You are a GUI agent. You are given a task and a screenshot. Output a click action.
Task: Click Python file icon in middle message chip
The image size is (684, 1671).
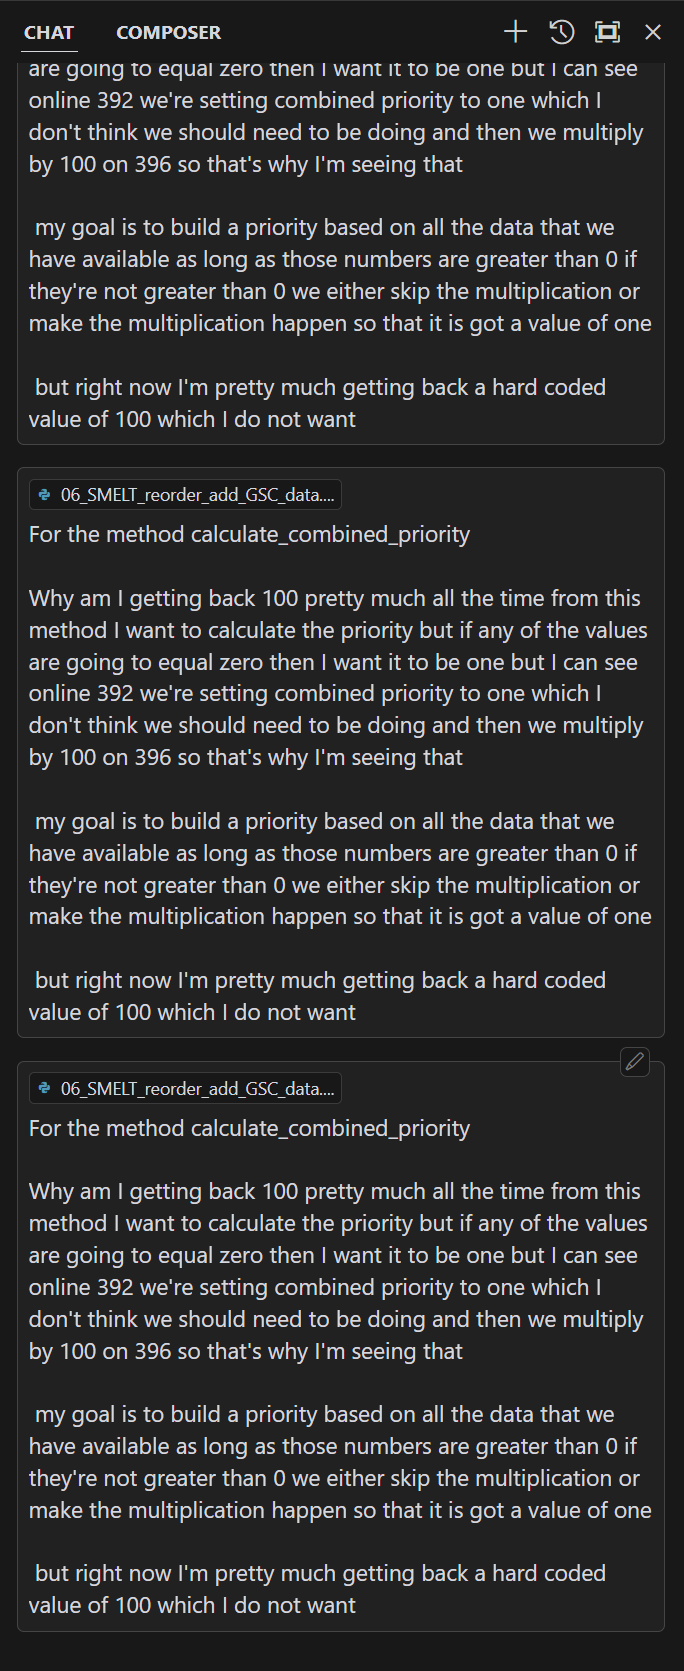[45, 495]
